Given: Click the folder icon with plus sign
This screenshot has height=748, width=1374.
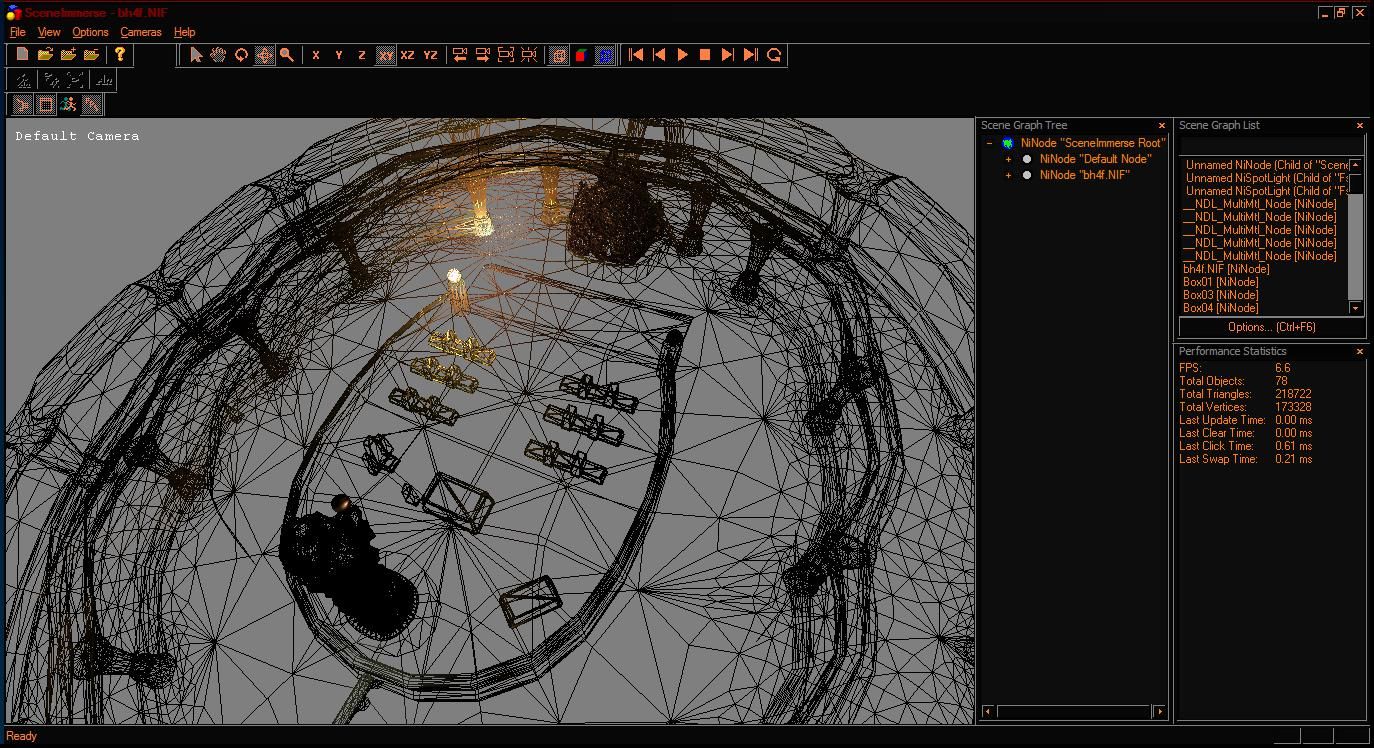Looking at the screenshot, I should pyautogui.click(x=68, y=55).
